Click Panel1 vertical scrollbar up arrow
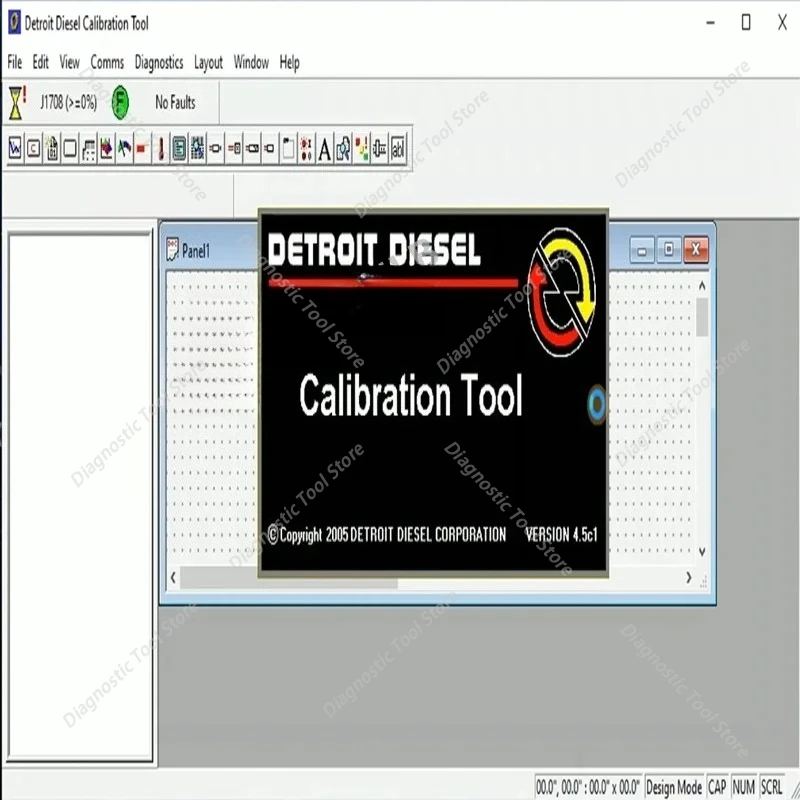Image resolution: width=800 pixels, height=800 pixels. pos(702,286)
